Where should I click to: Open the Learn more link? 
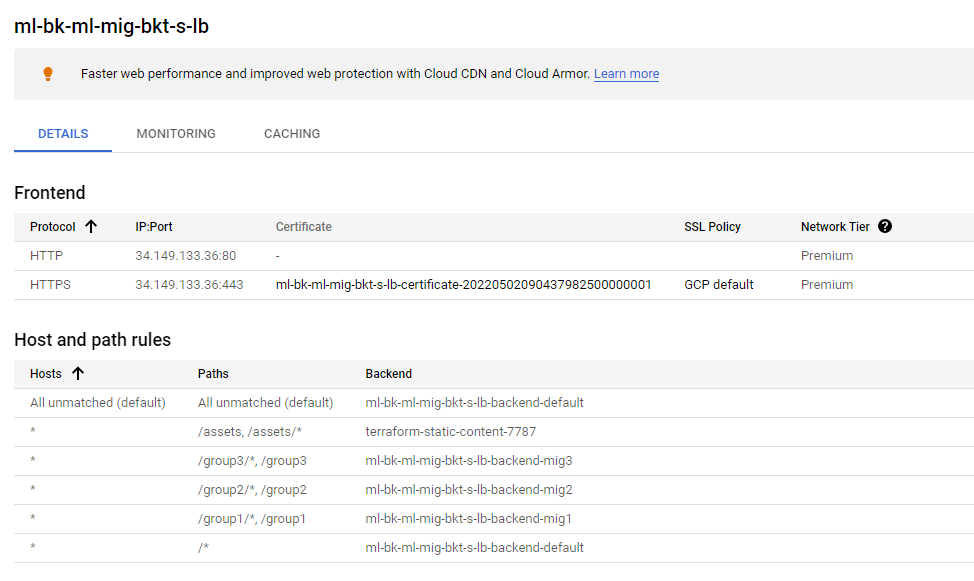tap(626, 74)
